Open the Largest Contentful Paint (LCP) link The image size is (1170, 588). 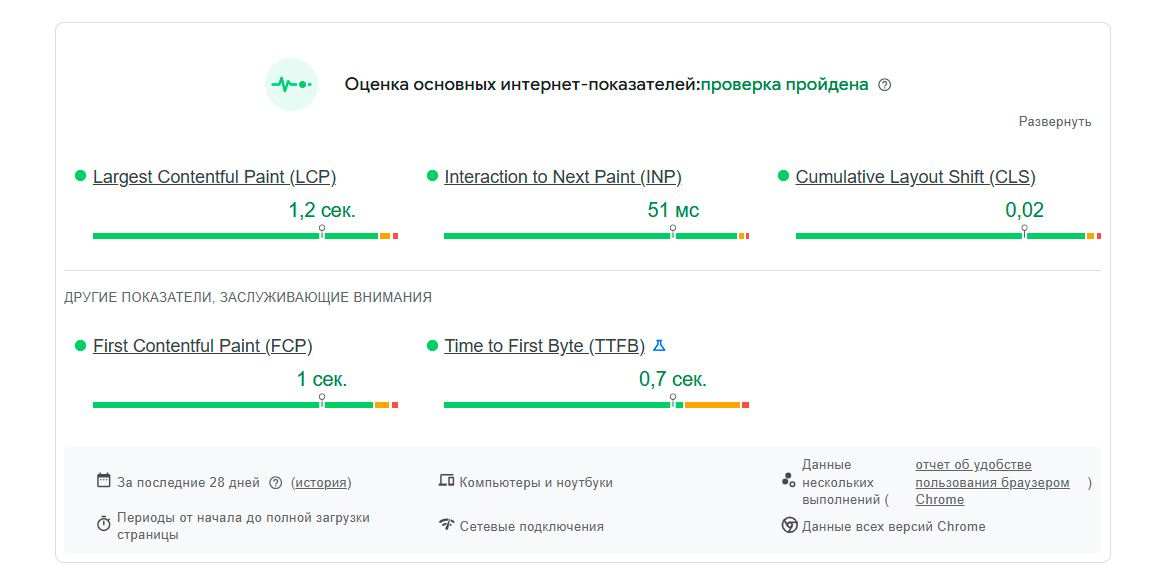click(x=214, y=177)
